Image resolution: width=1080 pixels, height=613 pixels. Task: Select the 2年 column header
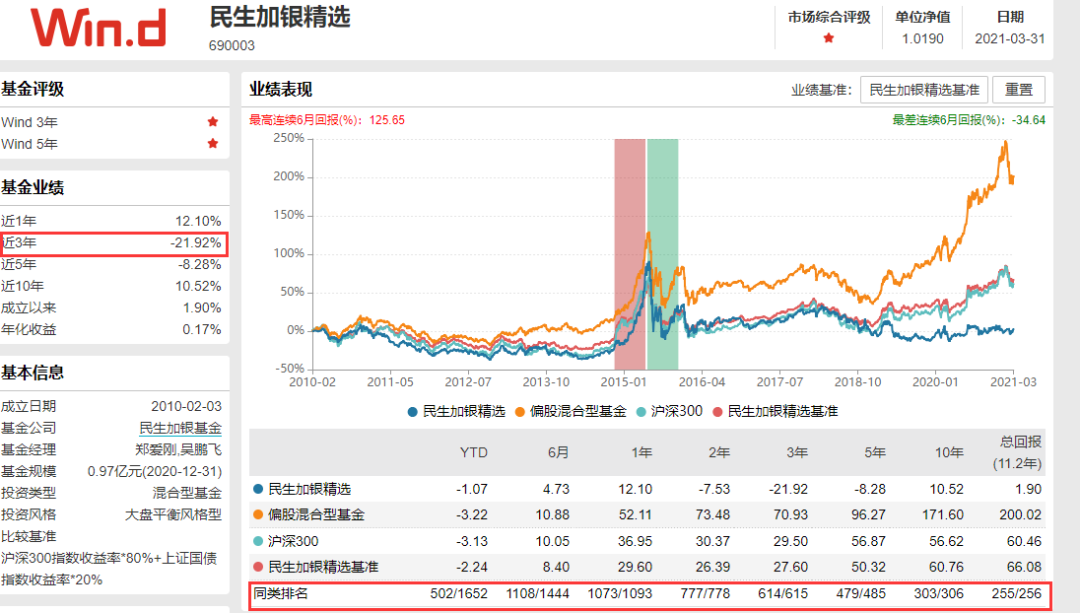click(x=719, y=453)
